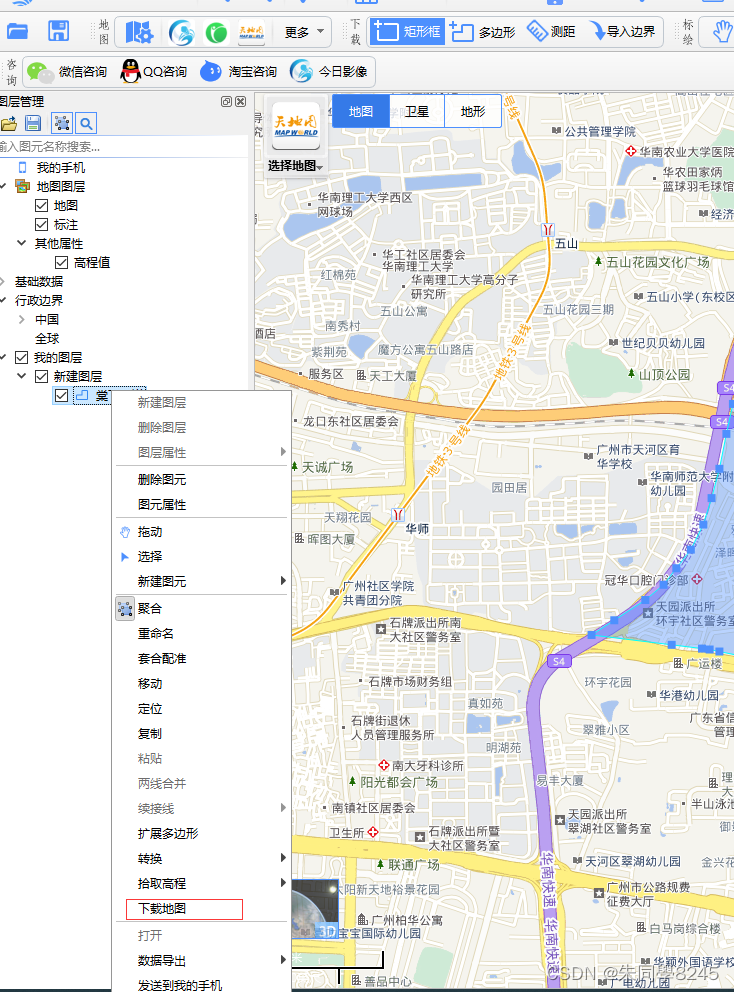
Task: Choose the Tianditu map source icon in toolbar
Action: (x=251, y=32)
